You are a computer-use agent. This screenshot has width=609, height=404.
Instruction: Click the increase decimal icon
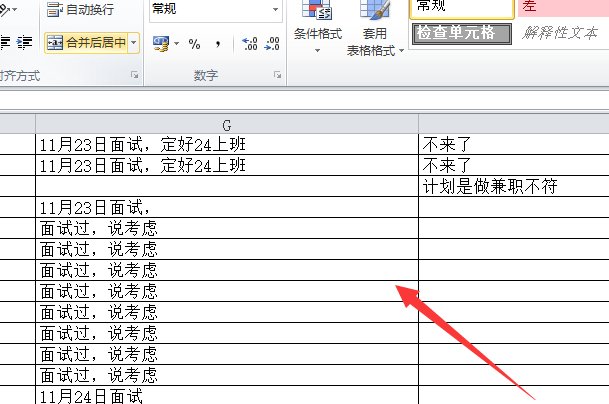[249, 44]
